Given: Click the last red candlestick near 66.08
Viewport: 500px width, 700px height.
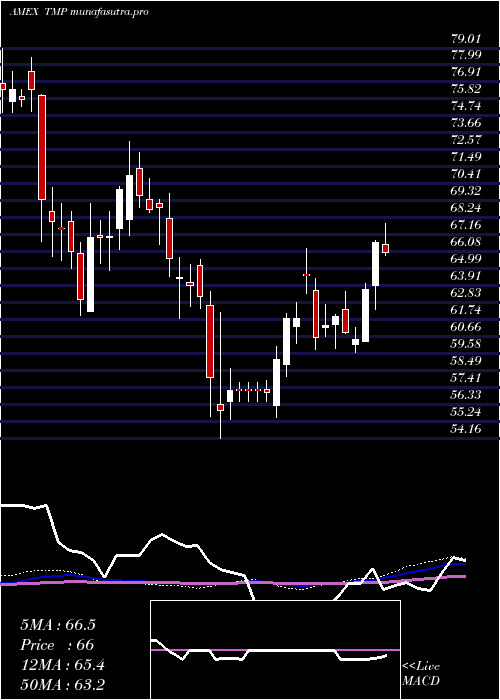Looking at the screenshot, I should 386,248.
